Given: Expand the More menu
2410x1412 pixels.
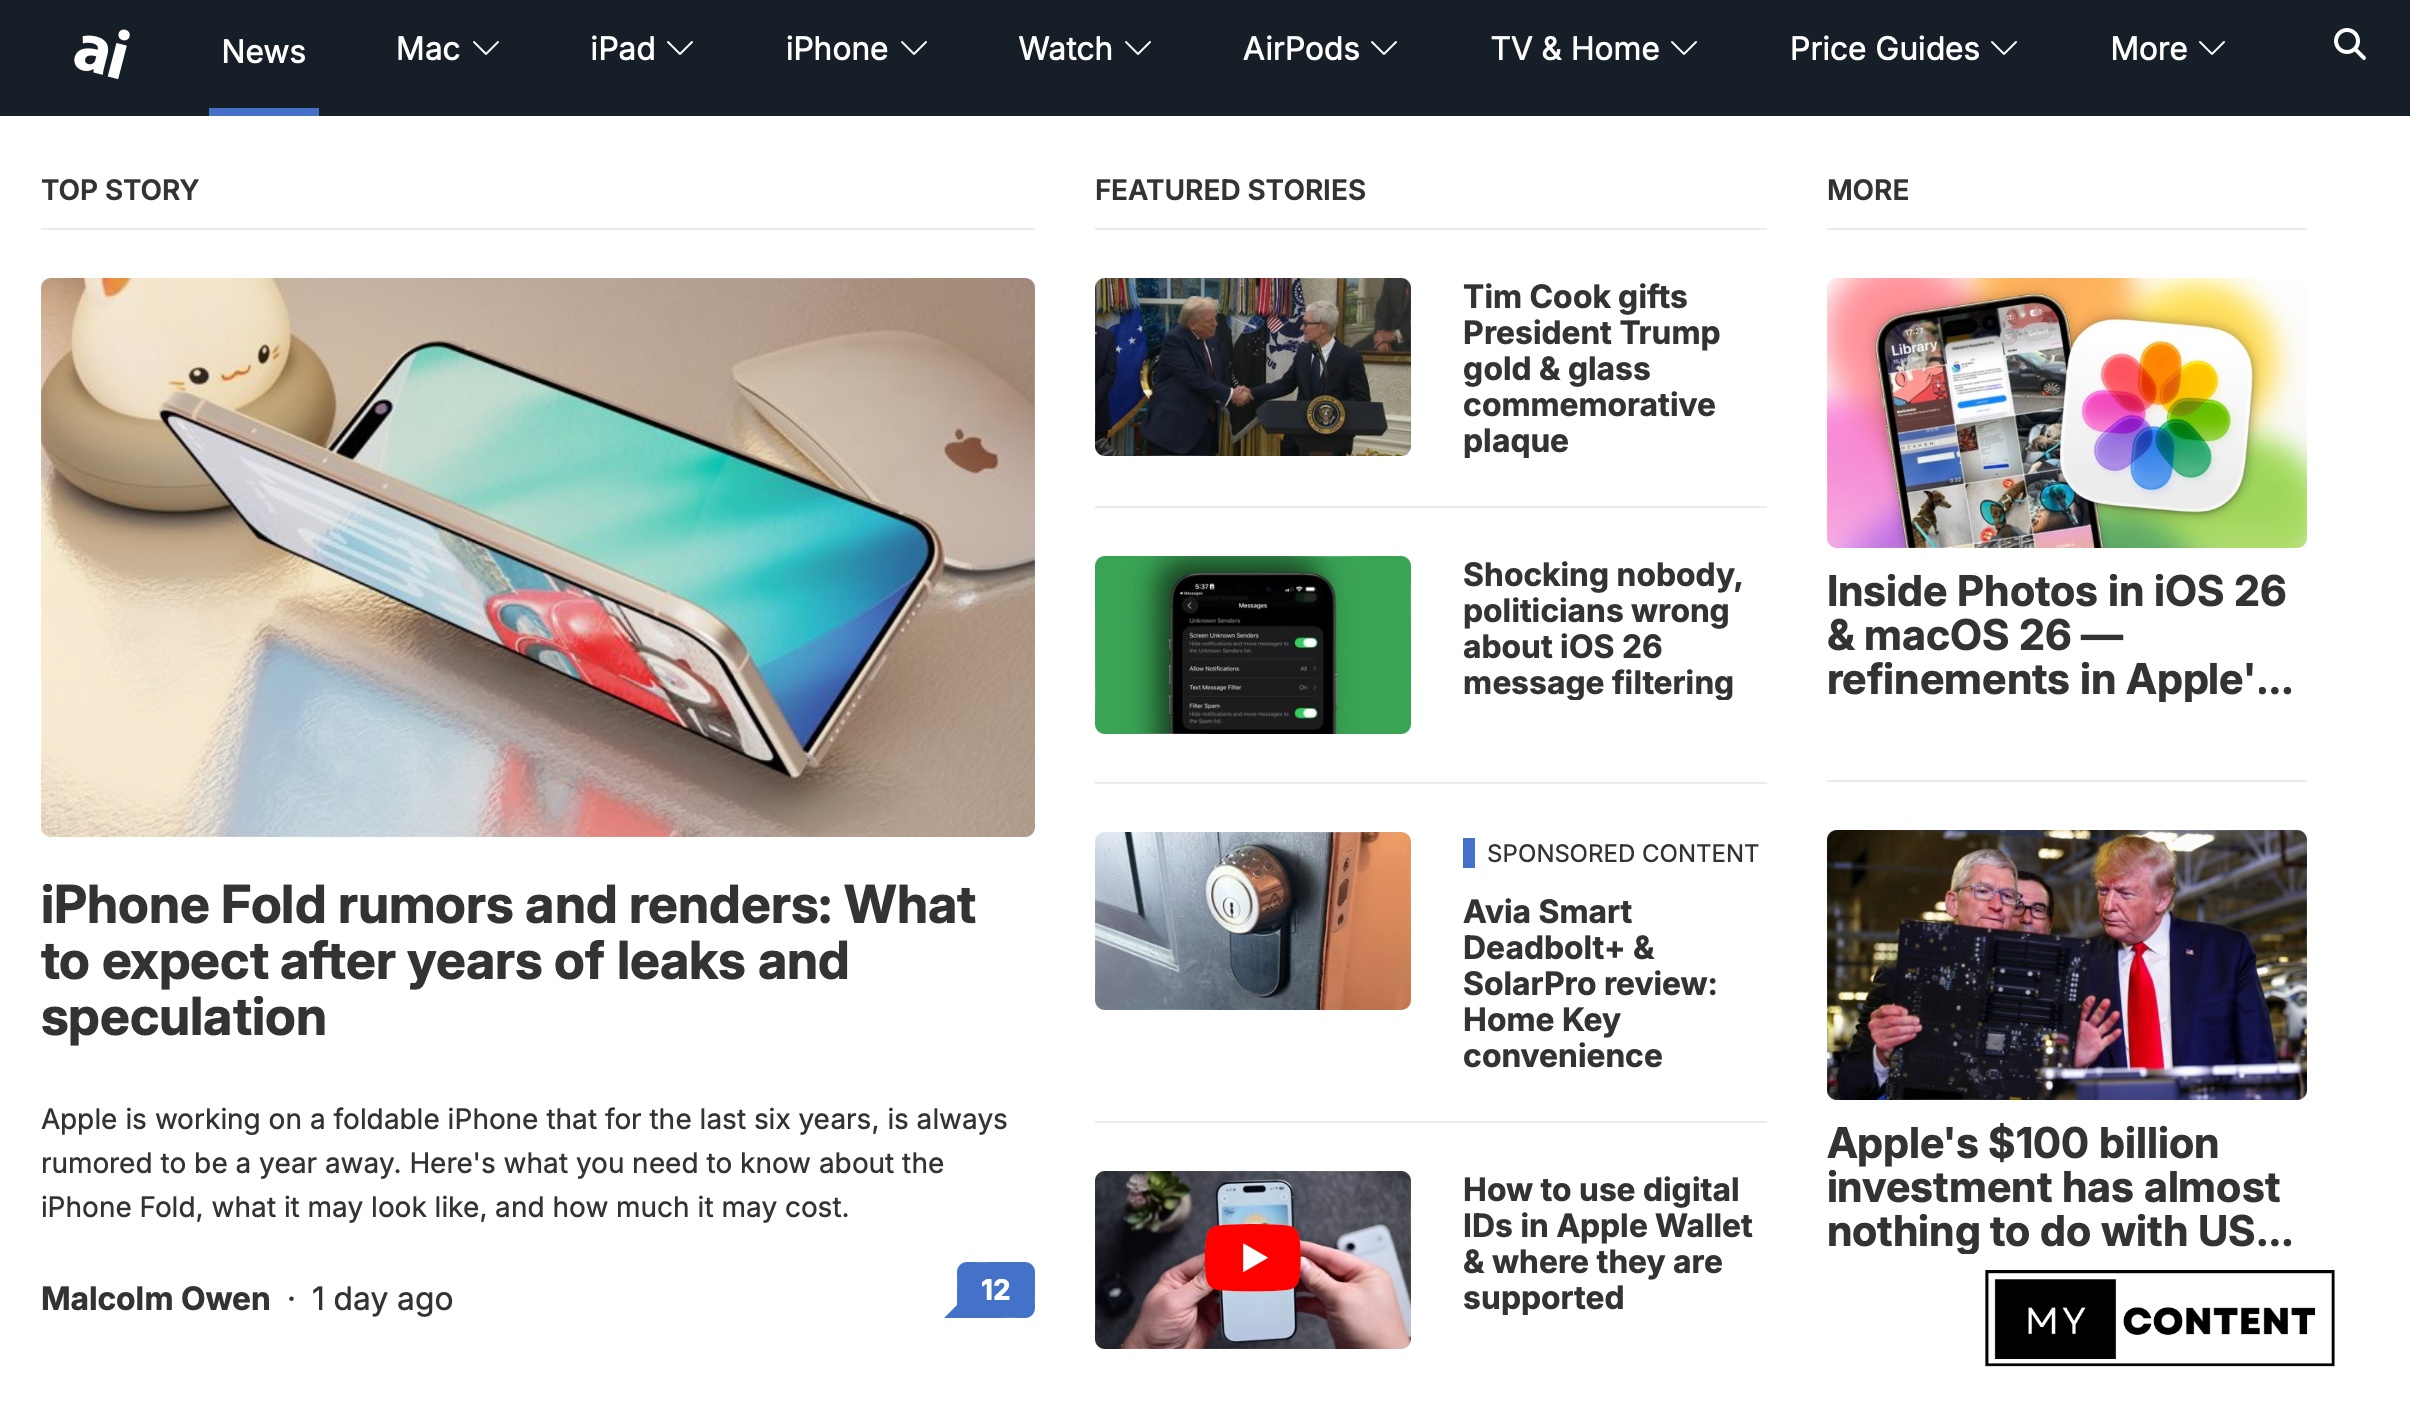Looking at the screenshot, I should [x=2167, y=49].
